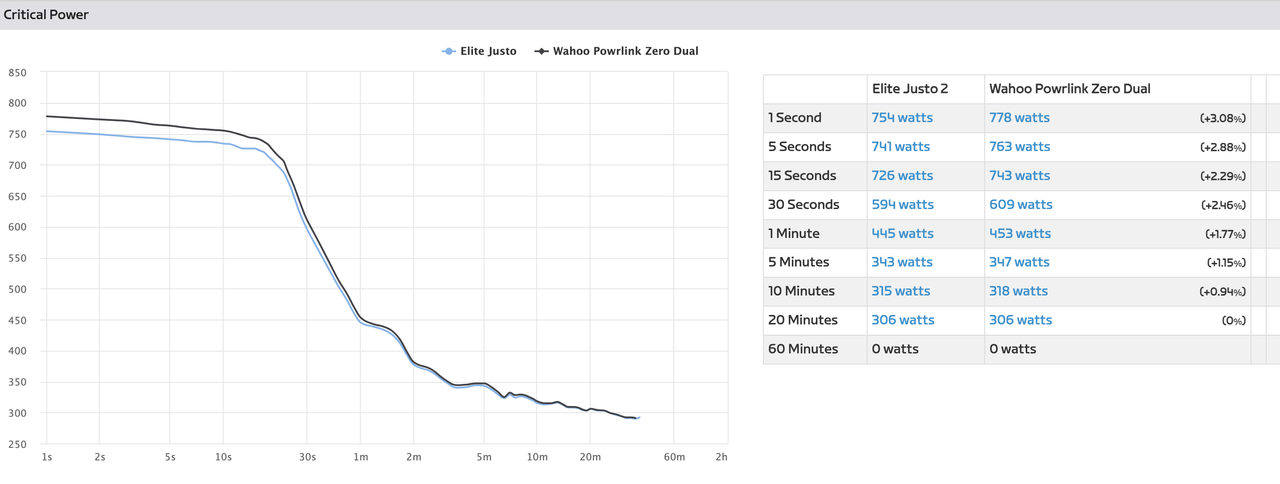The height and width of the screenshot is (484, 1280).
Task: Click the Wahoo Powrlink black legend marker
Action: coord(542,51)
